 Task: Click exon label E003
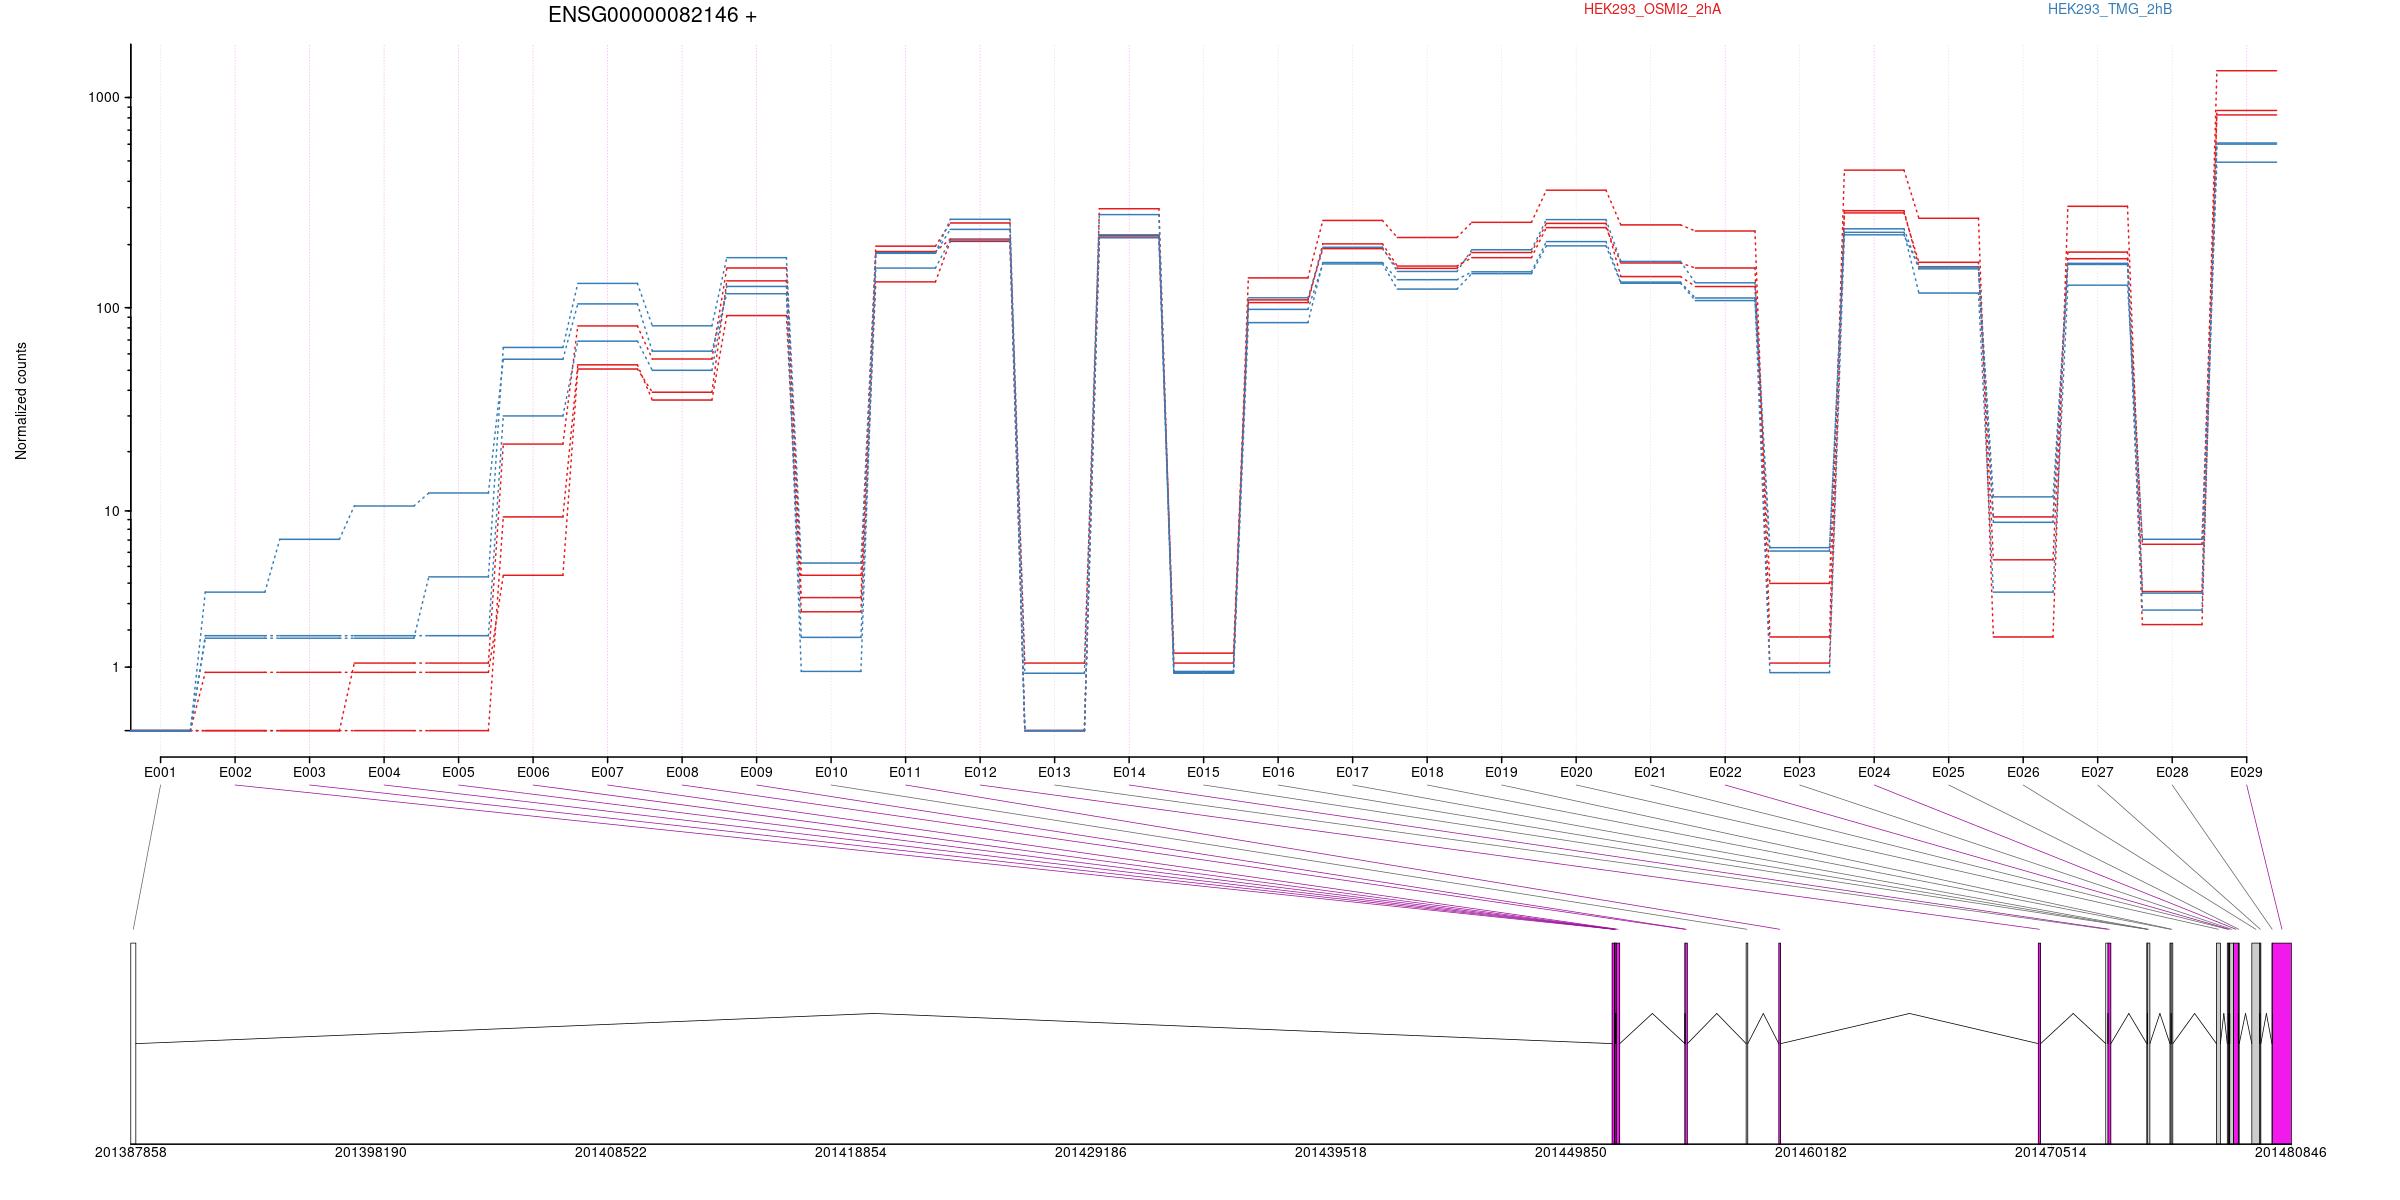[309, 772]
